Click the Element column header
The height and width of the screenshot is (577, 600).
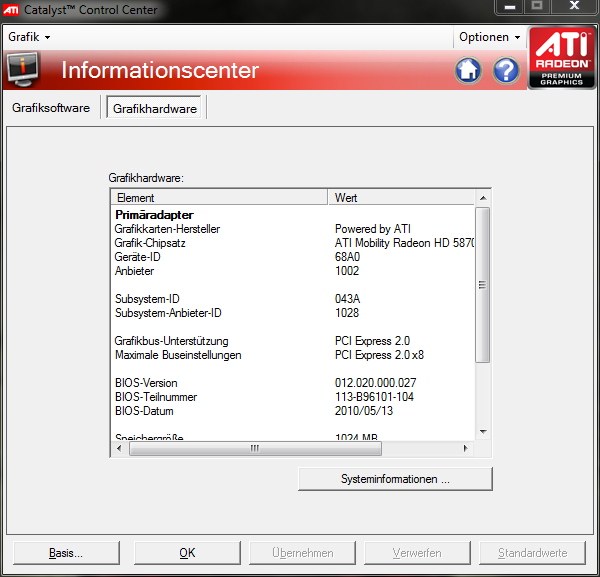(219, 197)
